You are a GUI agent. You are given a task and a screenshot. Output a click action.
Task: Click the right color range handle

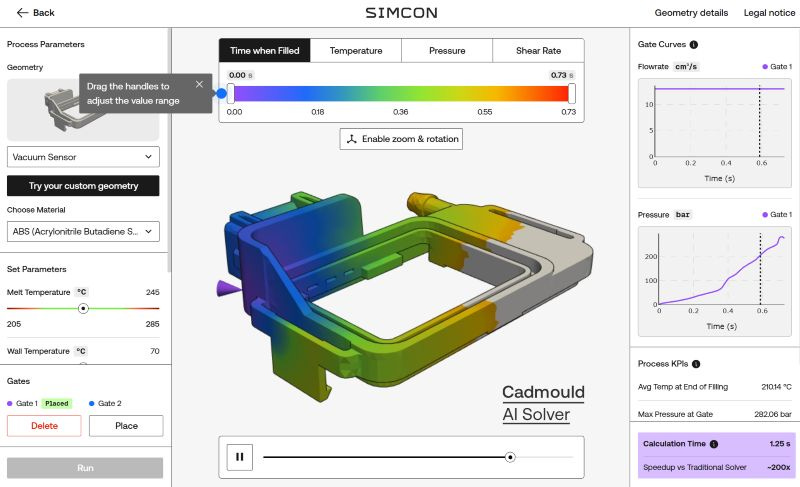(571, 93)
